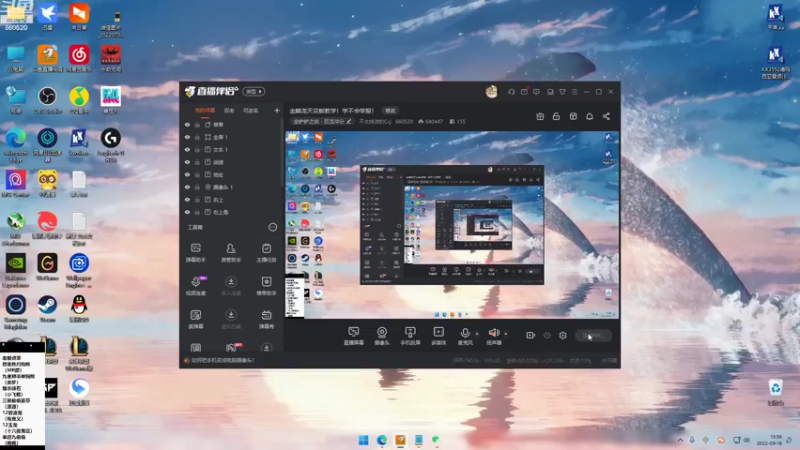The width and height of the screenshot is (800, 450).
Task: Open the 视频连麦 tool with the new badge
Action: pyautogui.click(x=195, y=286)
